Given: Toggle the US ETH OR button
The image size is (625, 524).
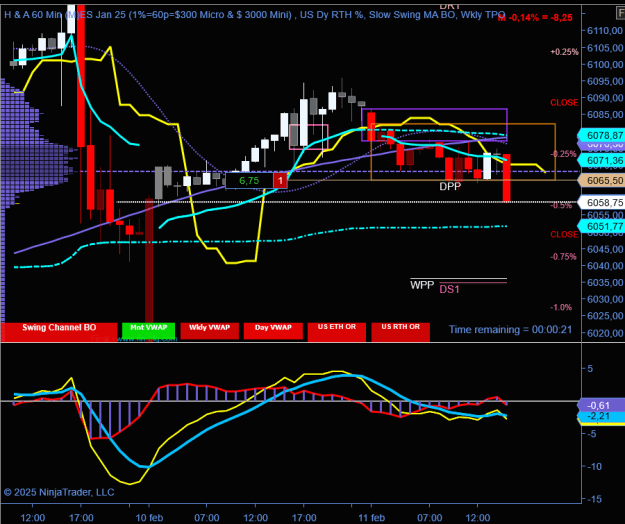Looking at the screenshot, I should pos(336,332).
